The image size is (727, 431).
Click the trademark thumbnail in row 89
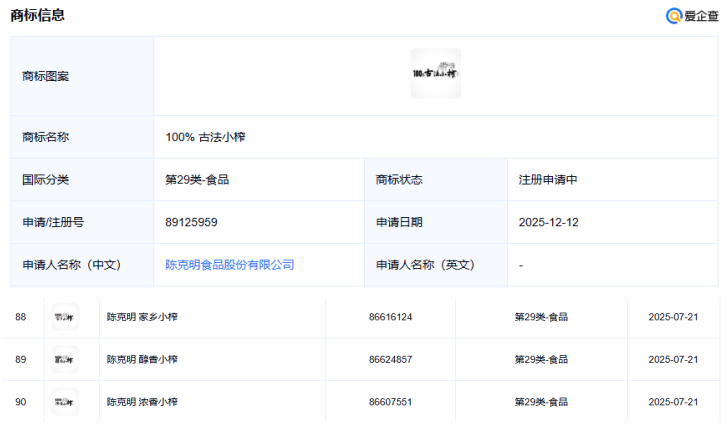tap(65, 359)
